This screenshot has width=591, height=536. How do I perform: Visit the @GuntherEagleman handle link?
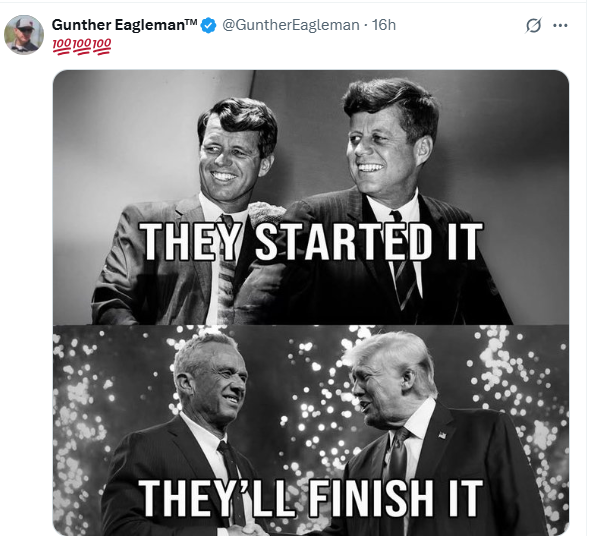(291, 25)
